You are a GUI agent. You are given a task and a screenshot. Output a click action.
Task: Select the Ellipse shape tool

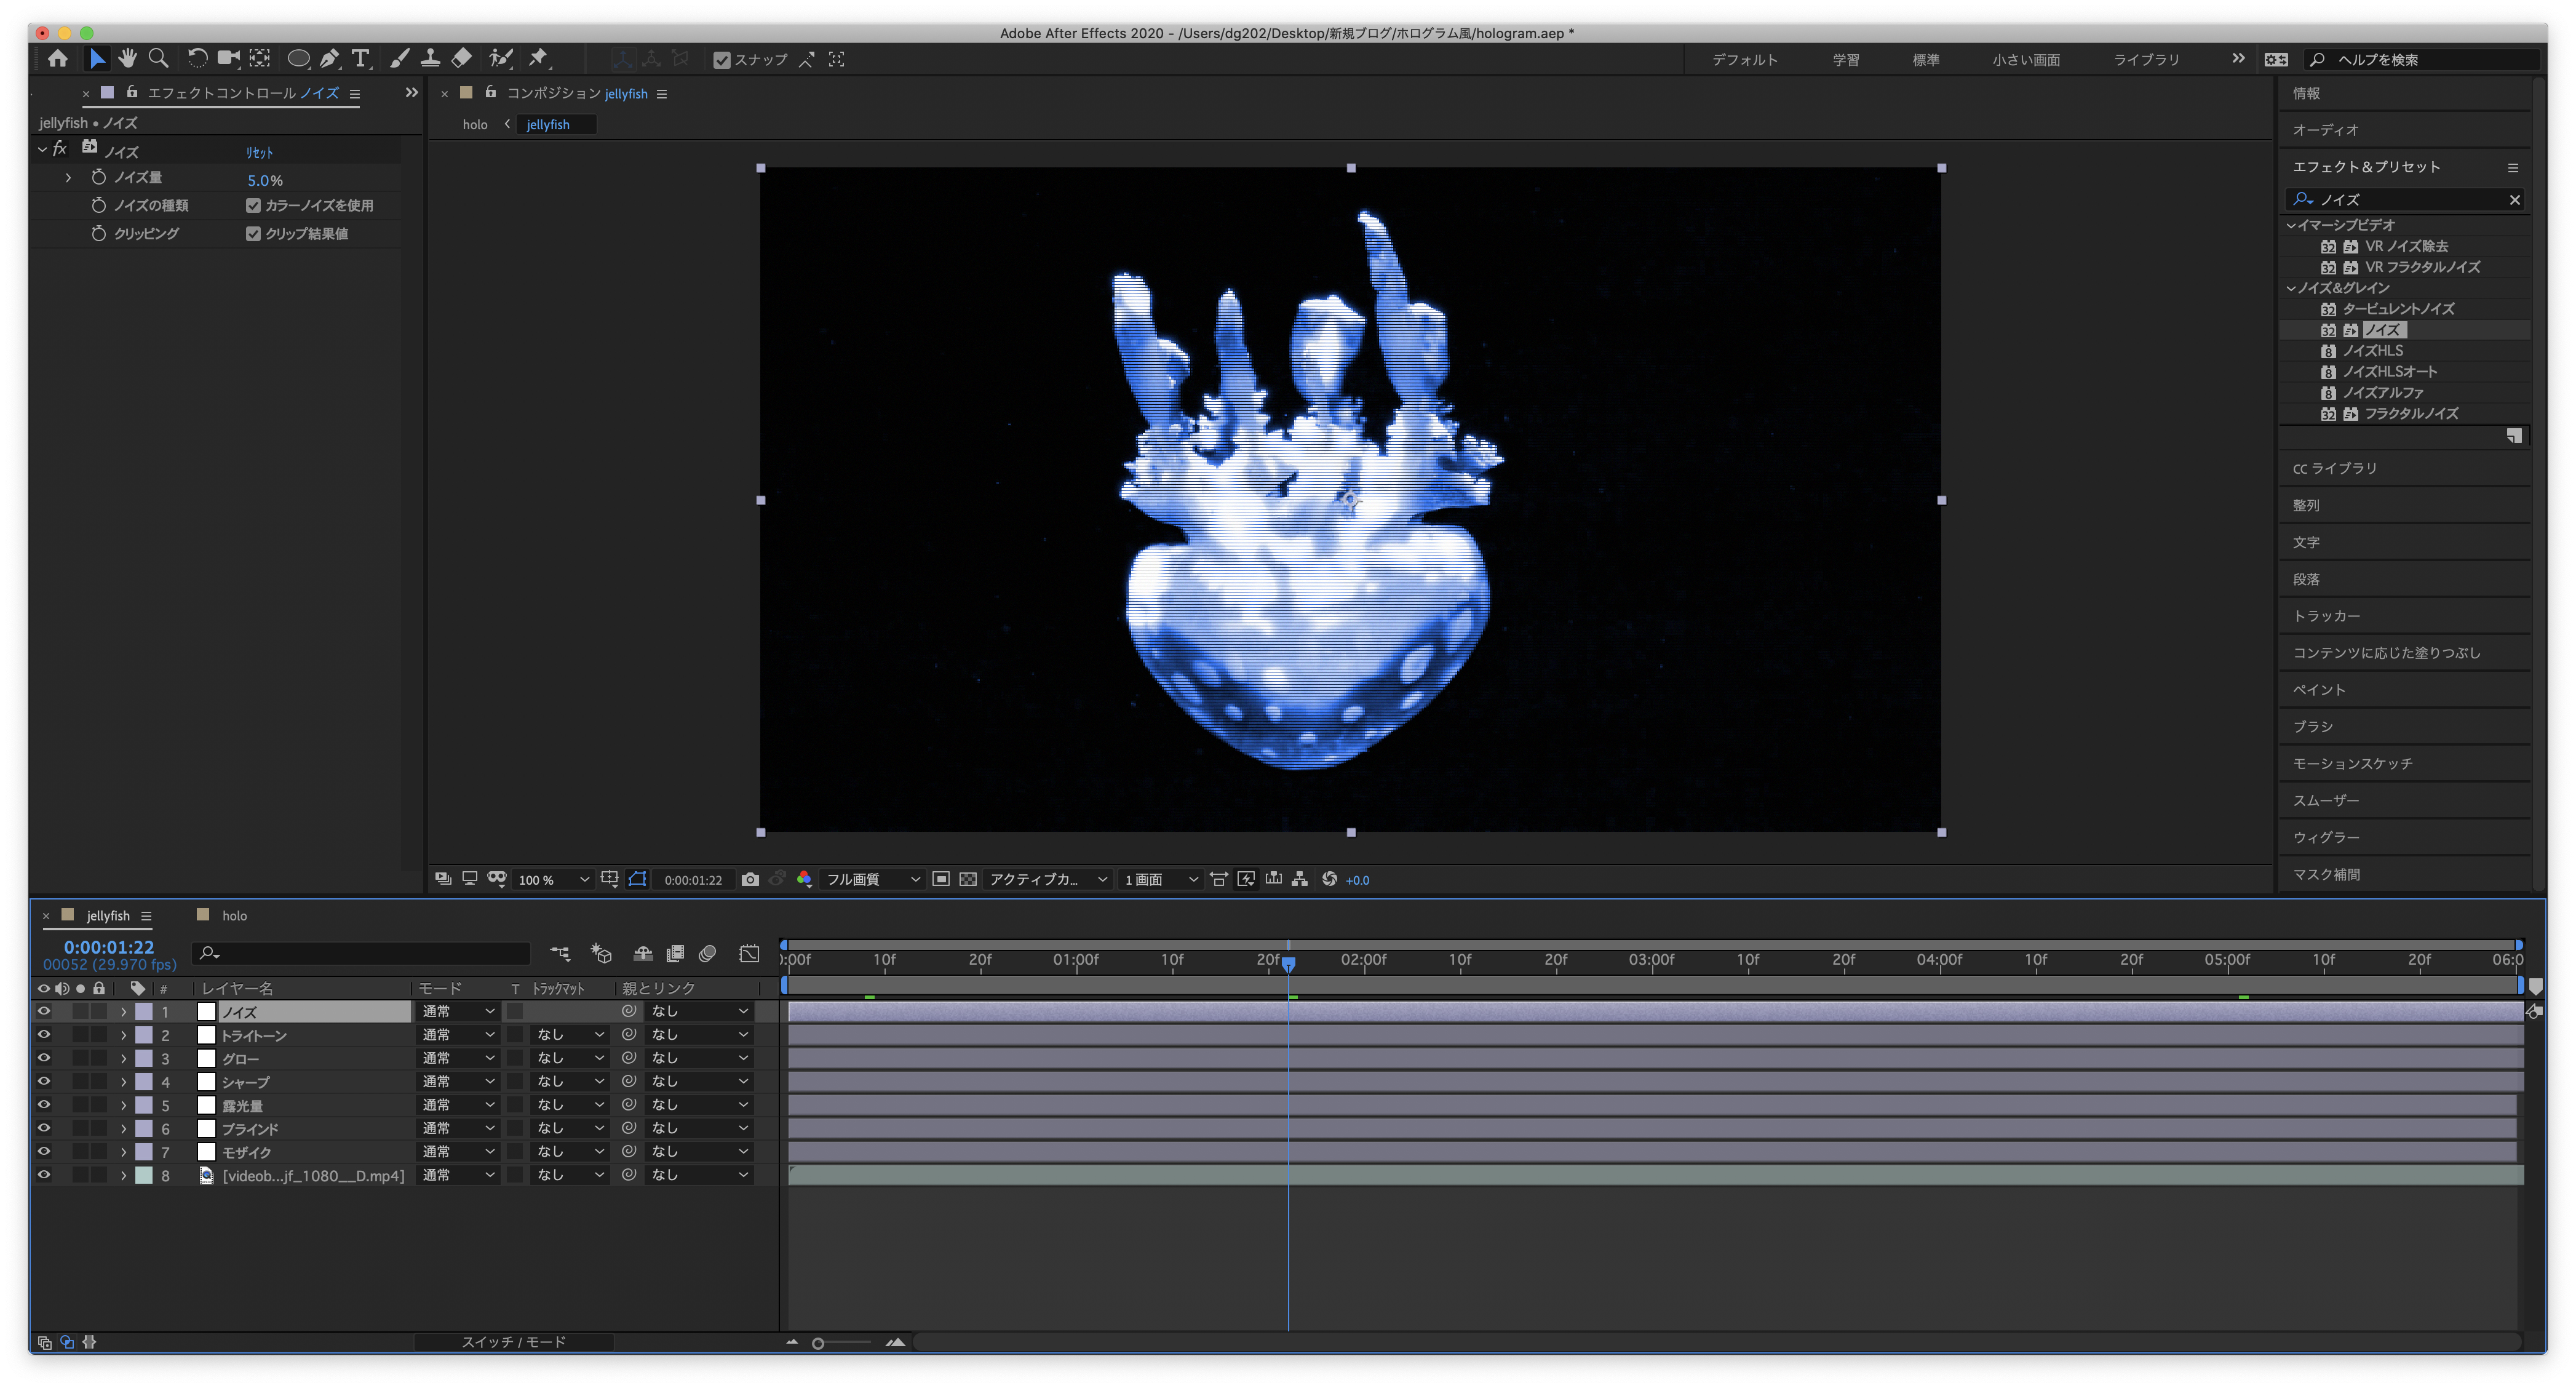point(298,58)
